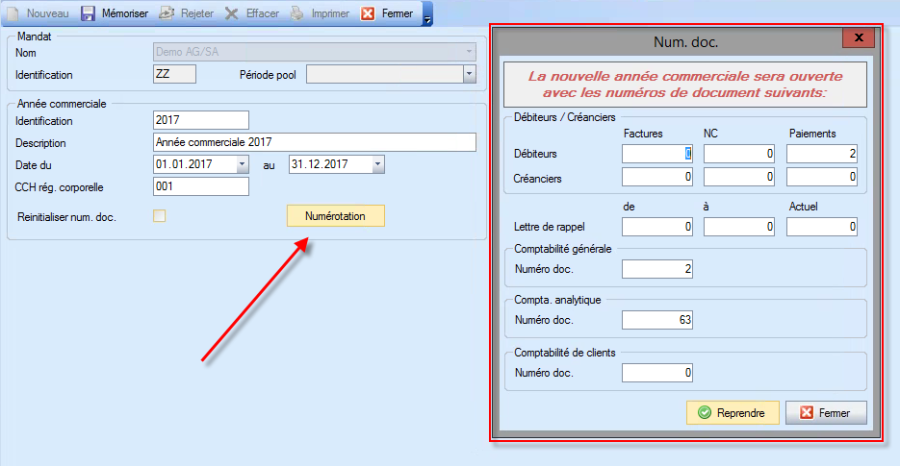900x466 pixels.
Task: Click the Mandat Identification field ZZ
Action: (174, 74)
